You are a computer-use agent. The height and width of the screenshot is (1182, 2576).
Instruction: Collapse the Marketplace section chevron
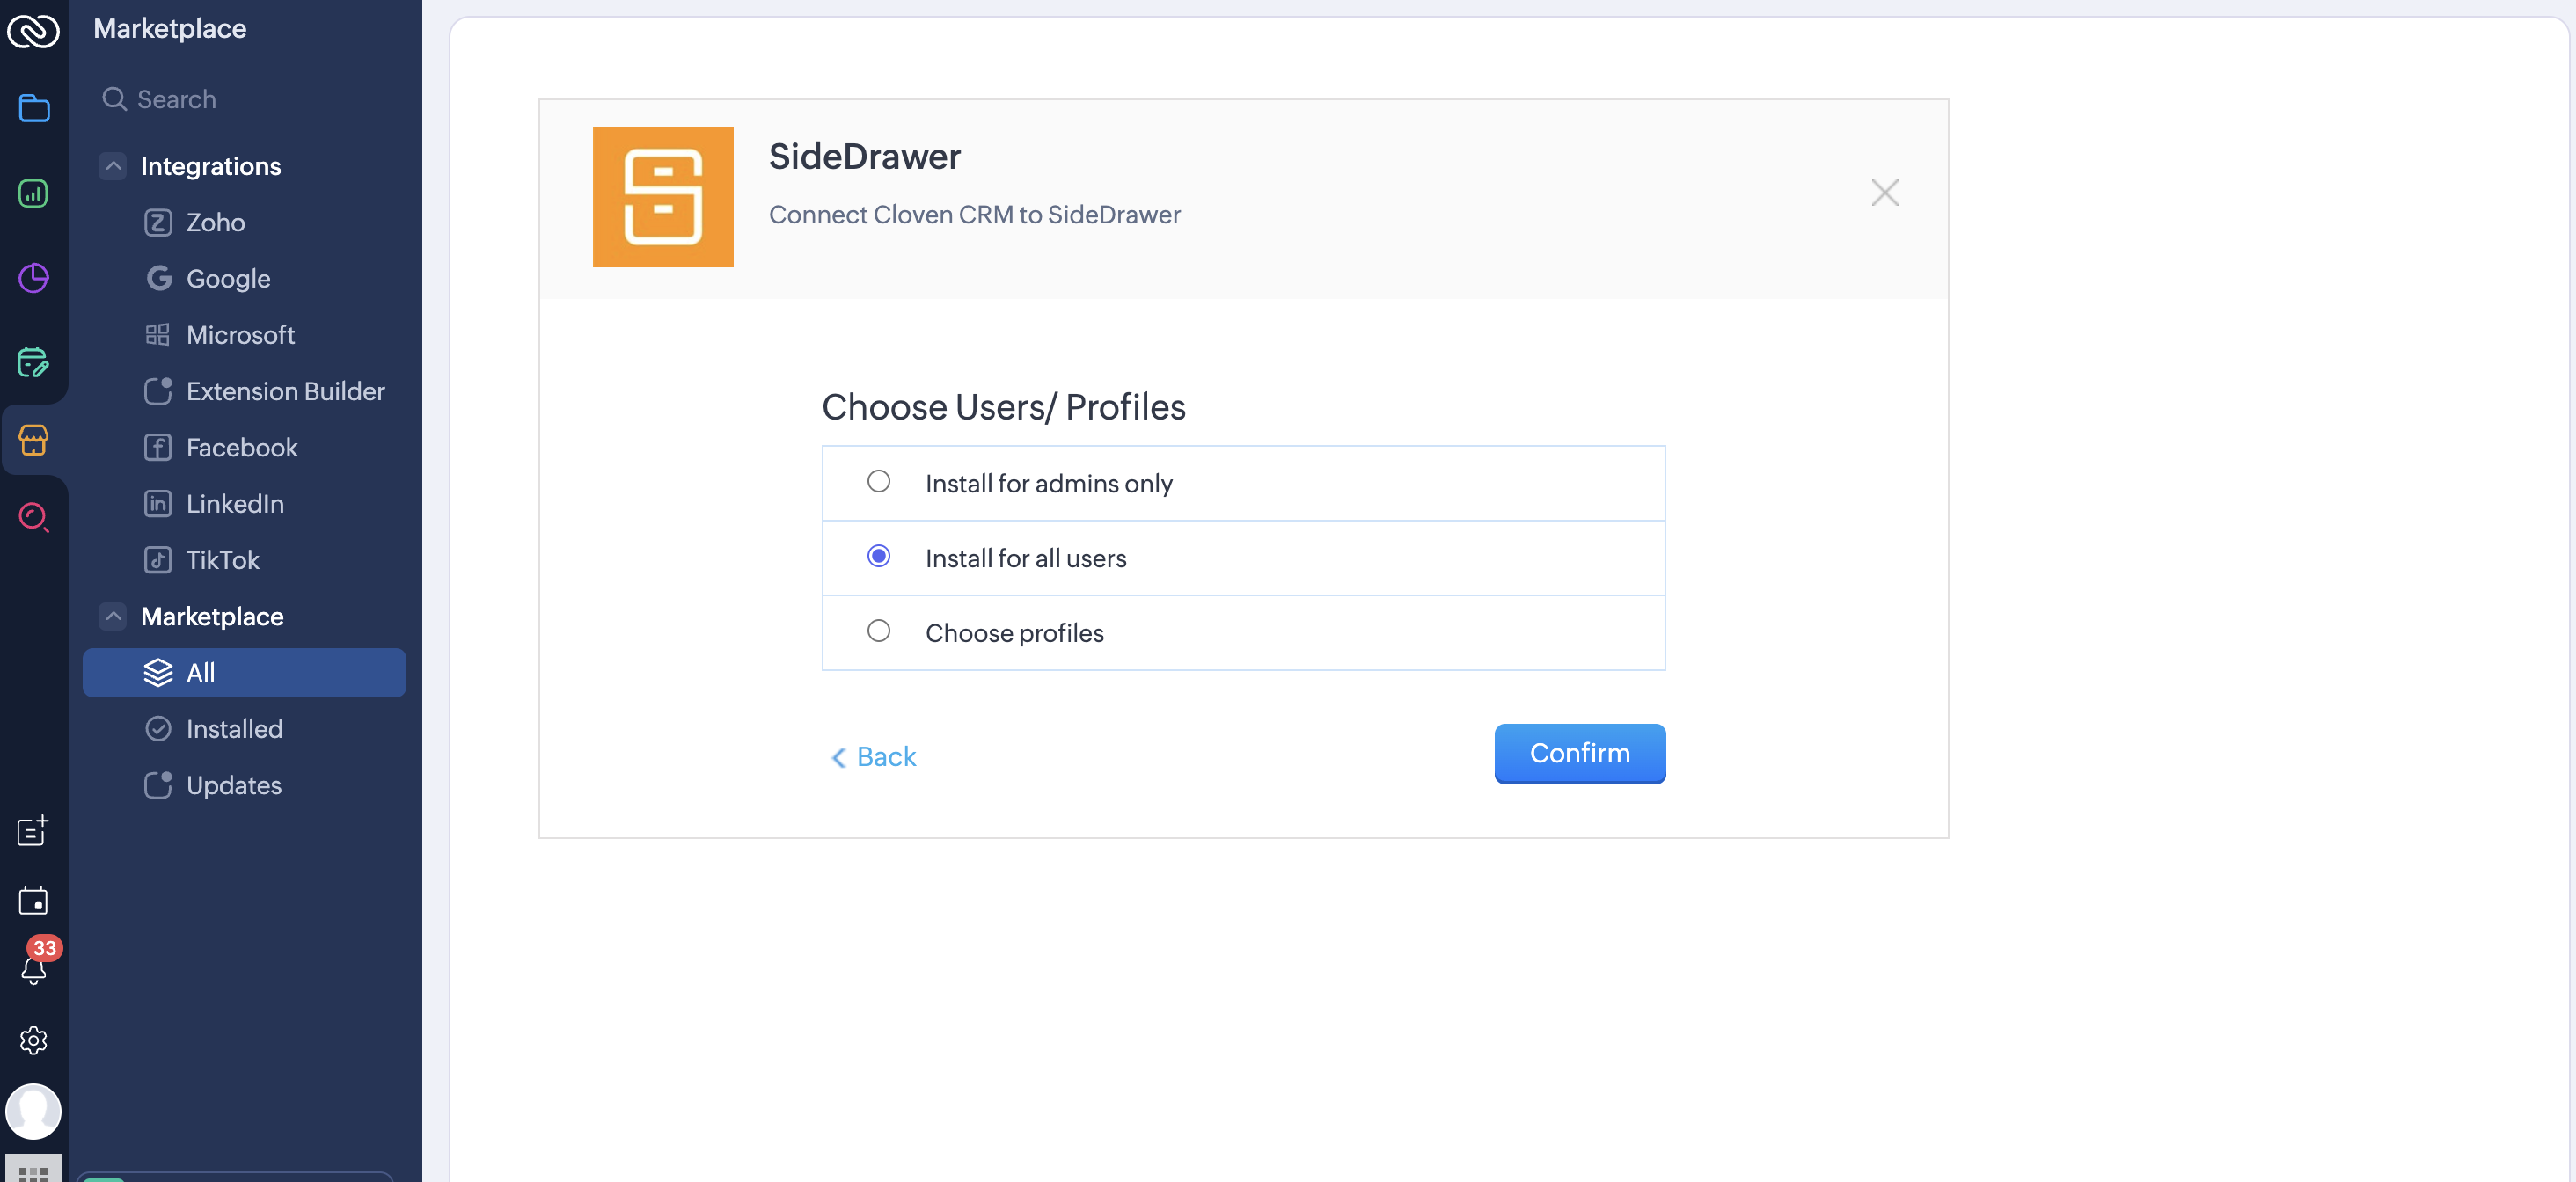[113, 616]
